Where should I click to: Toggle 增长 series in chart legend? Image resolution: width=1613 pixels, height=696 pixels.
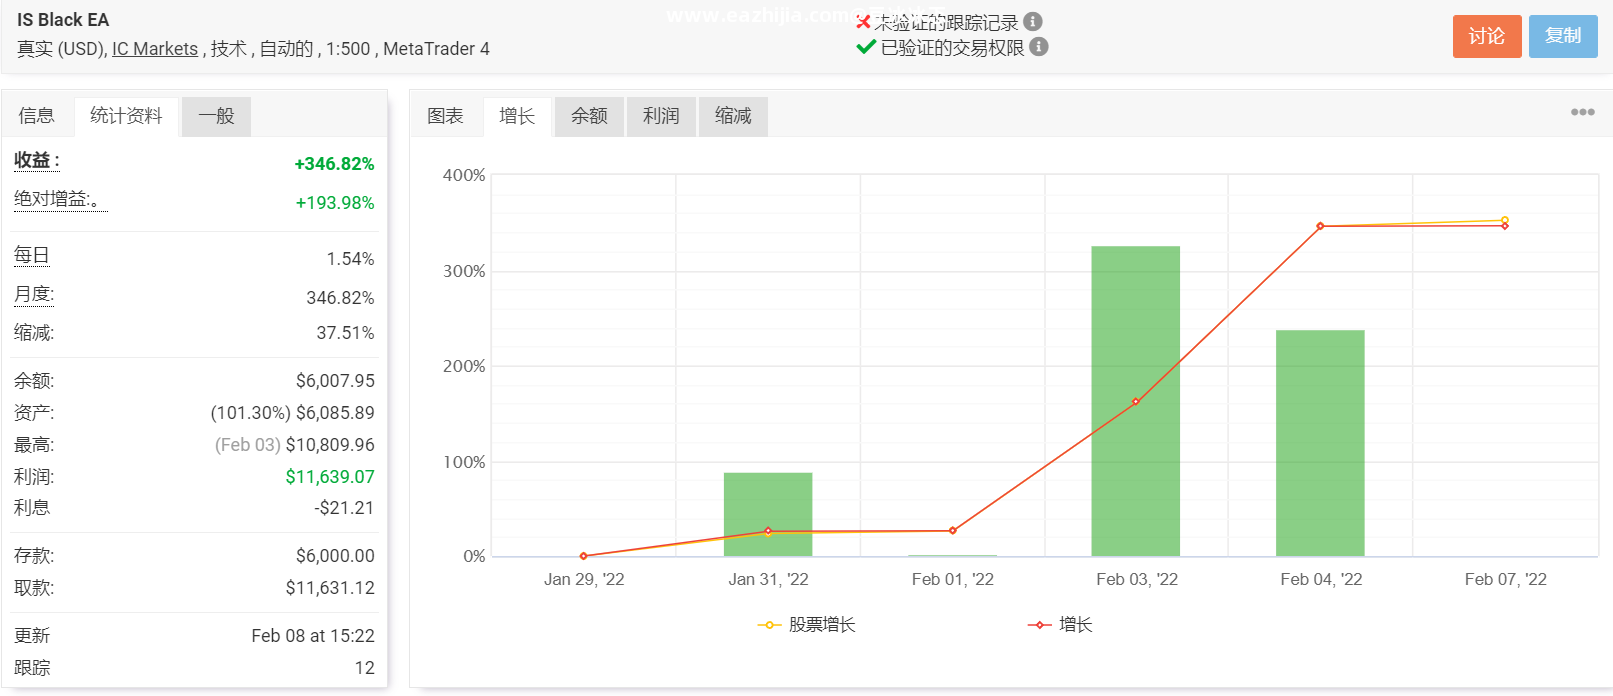click(1060, 625)
